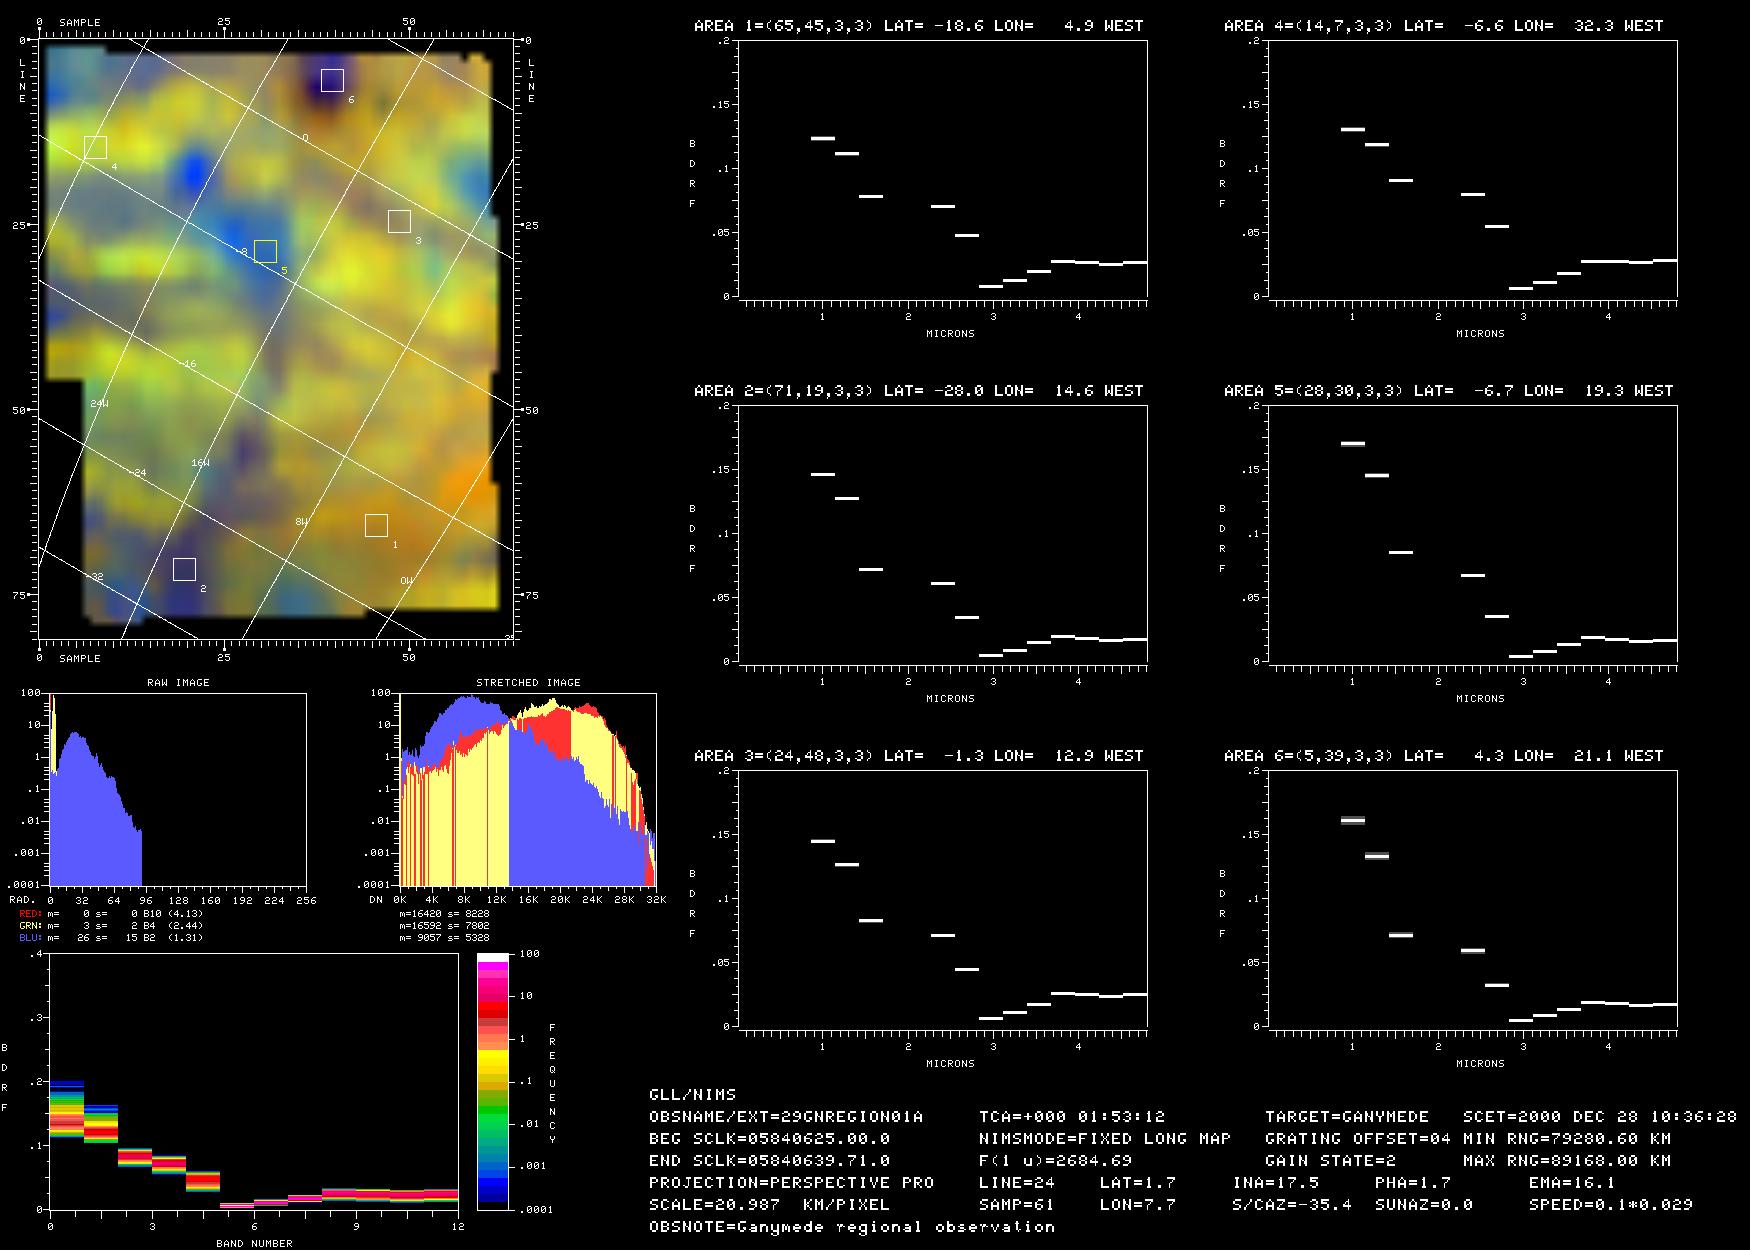The width and height of the screenshot is (1750, 1250).
Task: Select the RAW IMAGE histogram
Action: pyautogui.click(x=178, y=790)
